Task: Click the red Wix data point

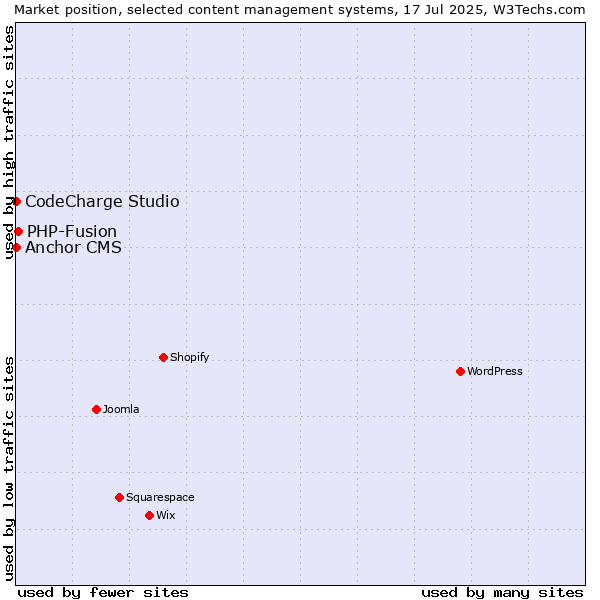Action: (150, 515)
